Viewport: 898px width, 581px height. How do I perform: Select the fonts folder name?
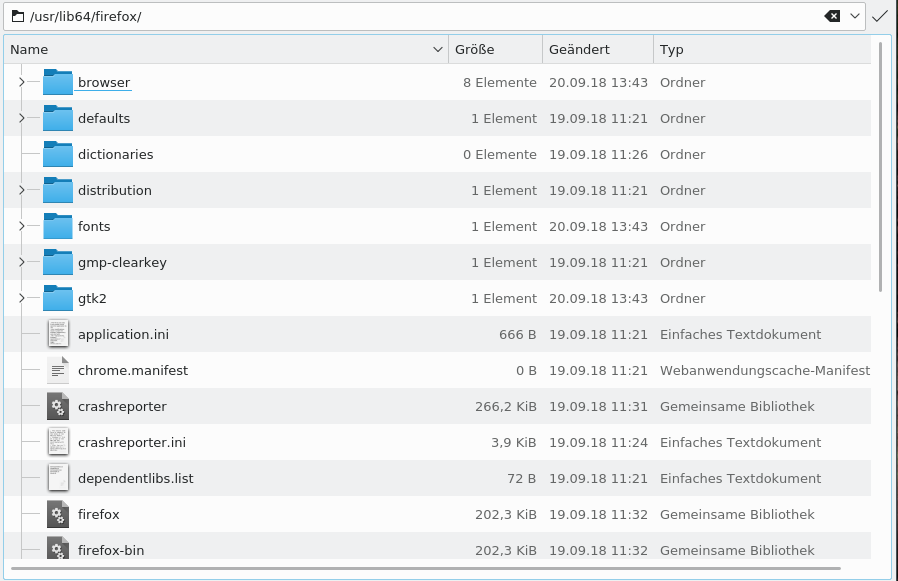(94, 226)
